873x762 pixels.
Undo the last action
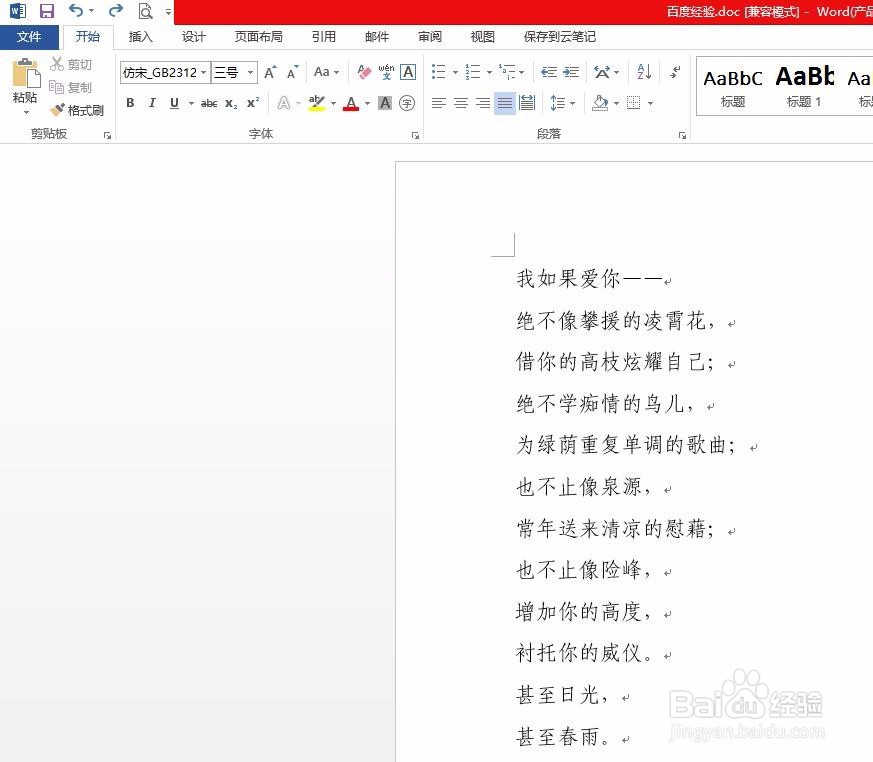point(76,10)
